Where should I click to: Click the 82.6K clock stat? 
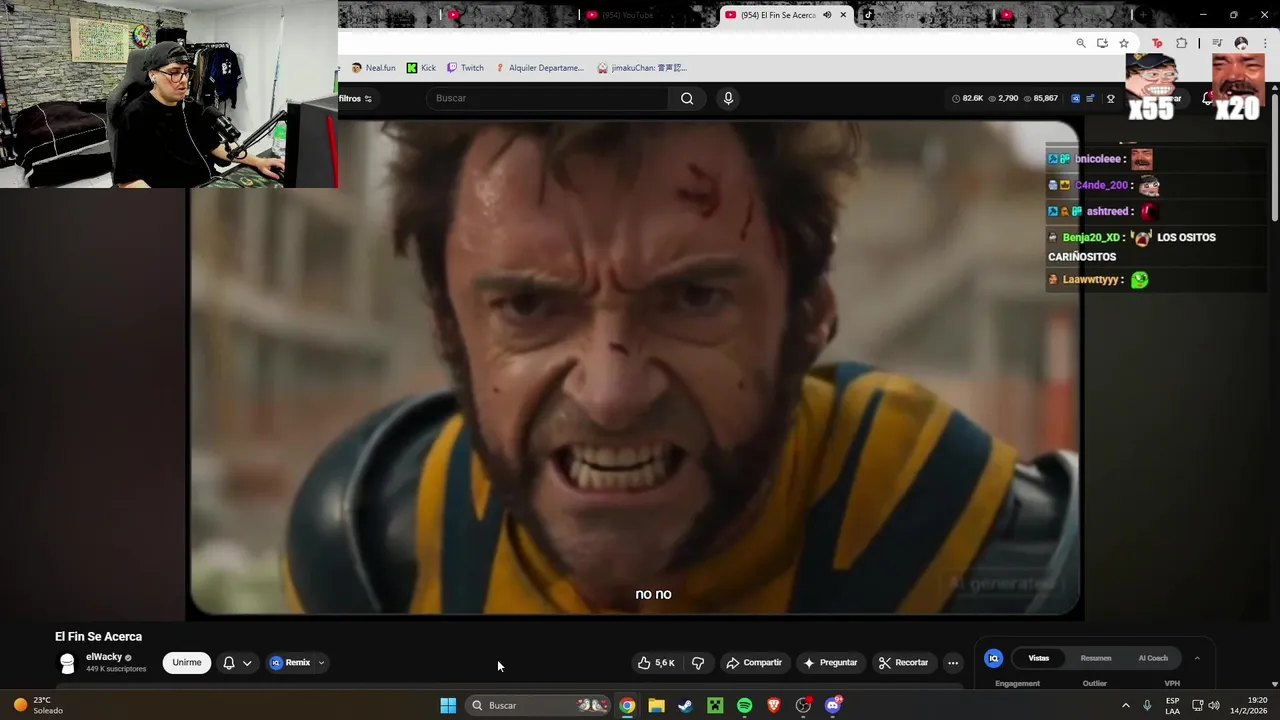(x=967, y=99)
